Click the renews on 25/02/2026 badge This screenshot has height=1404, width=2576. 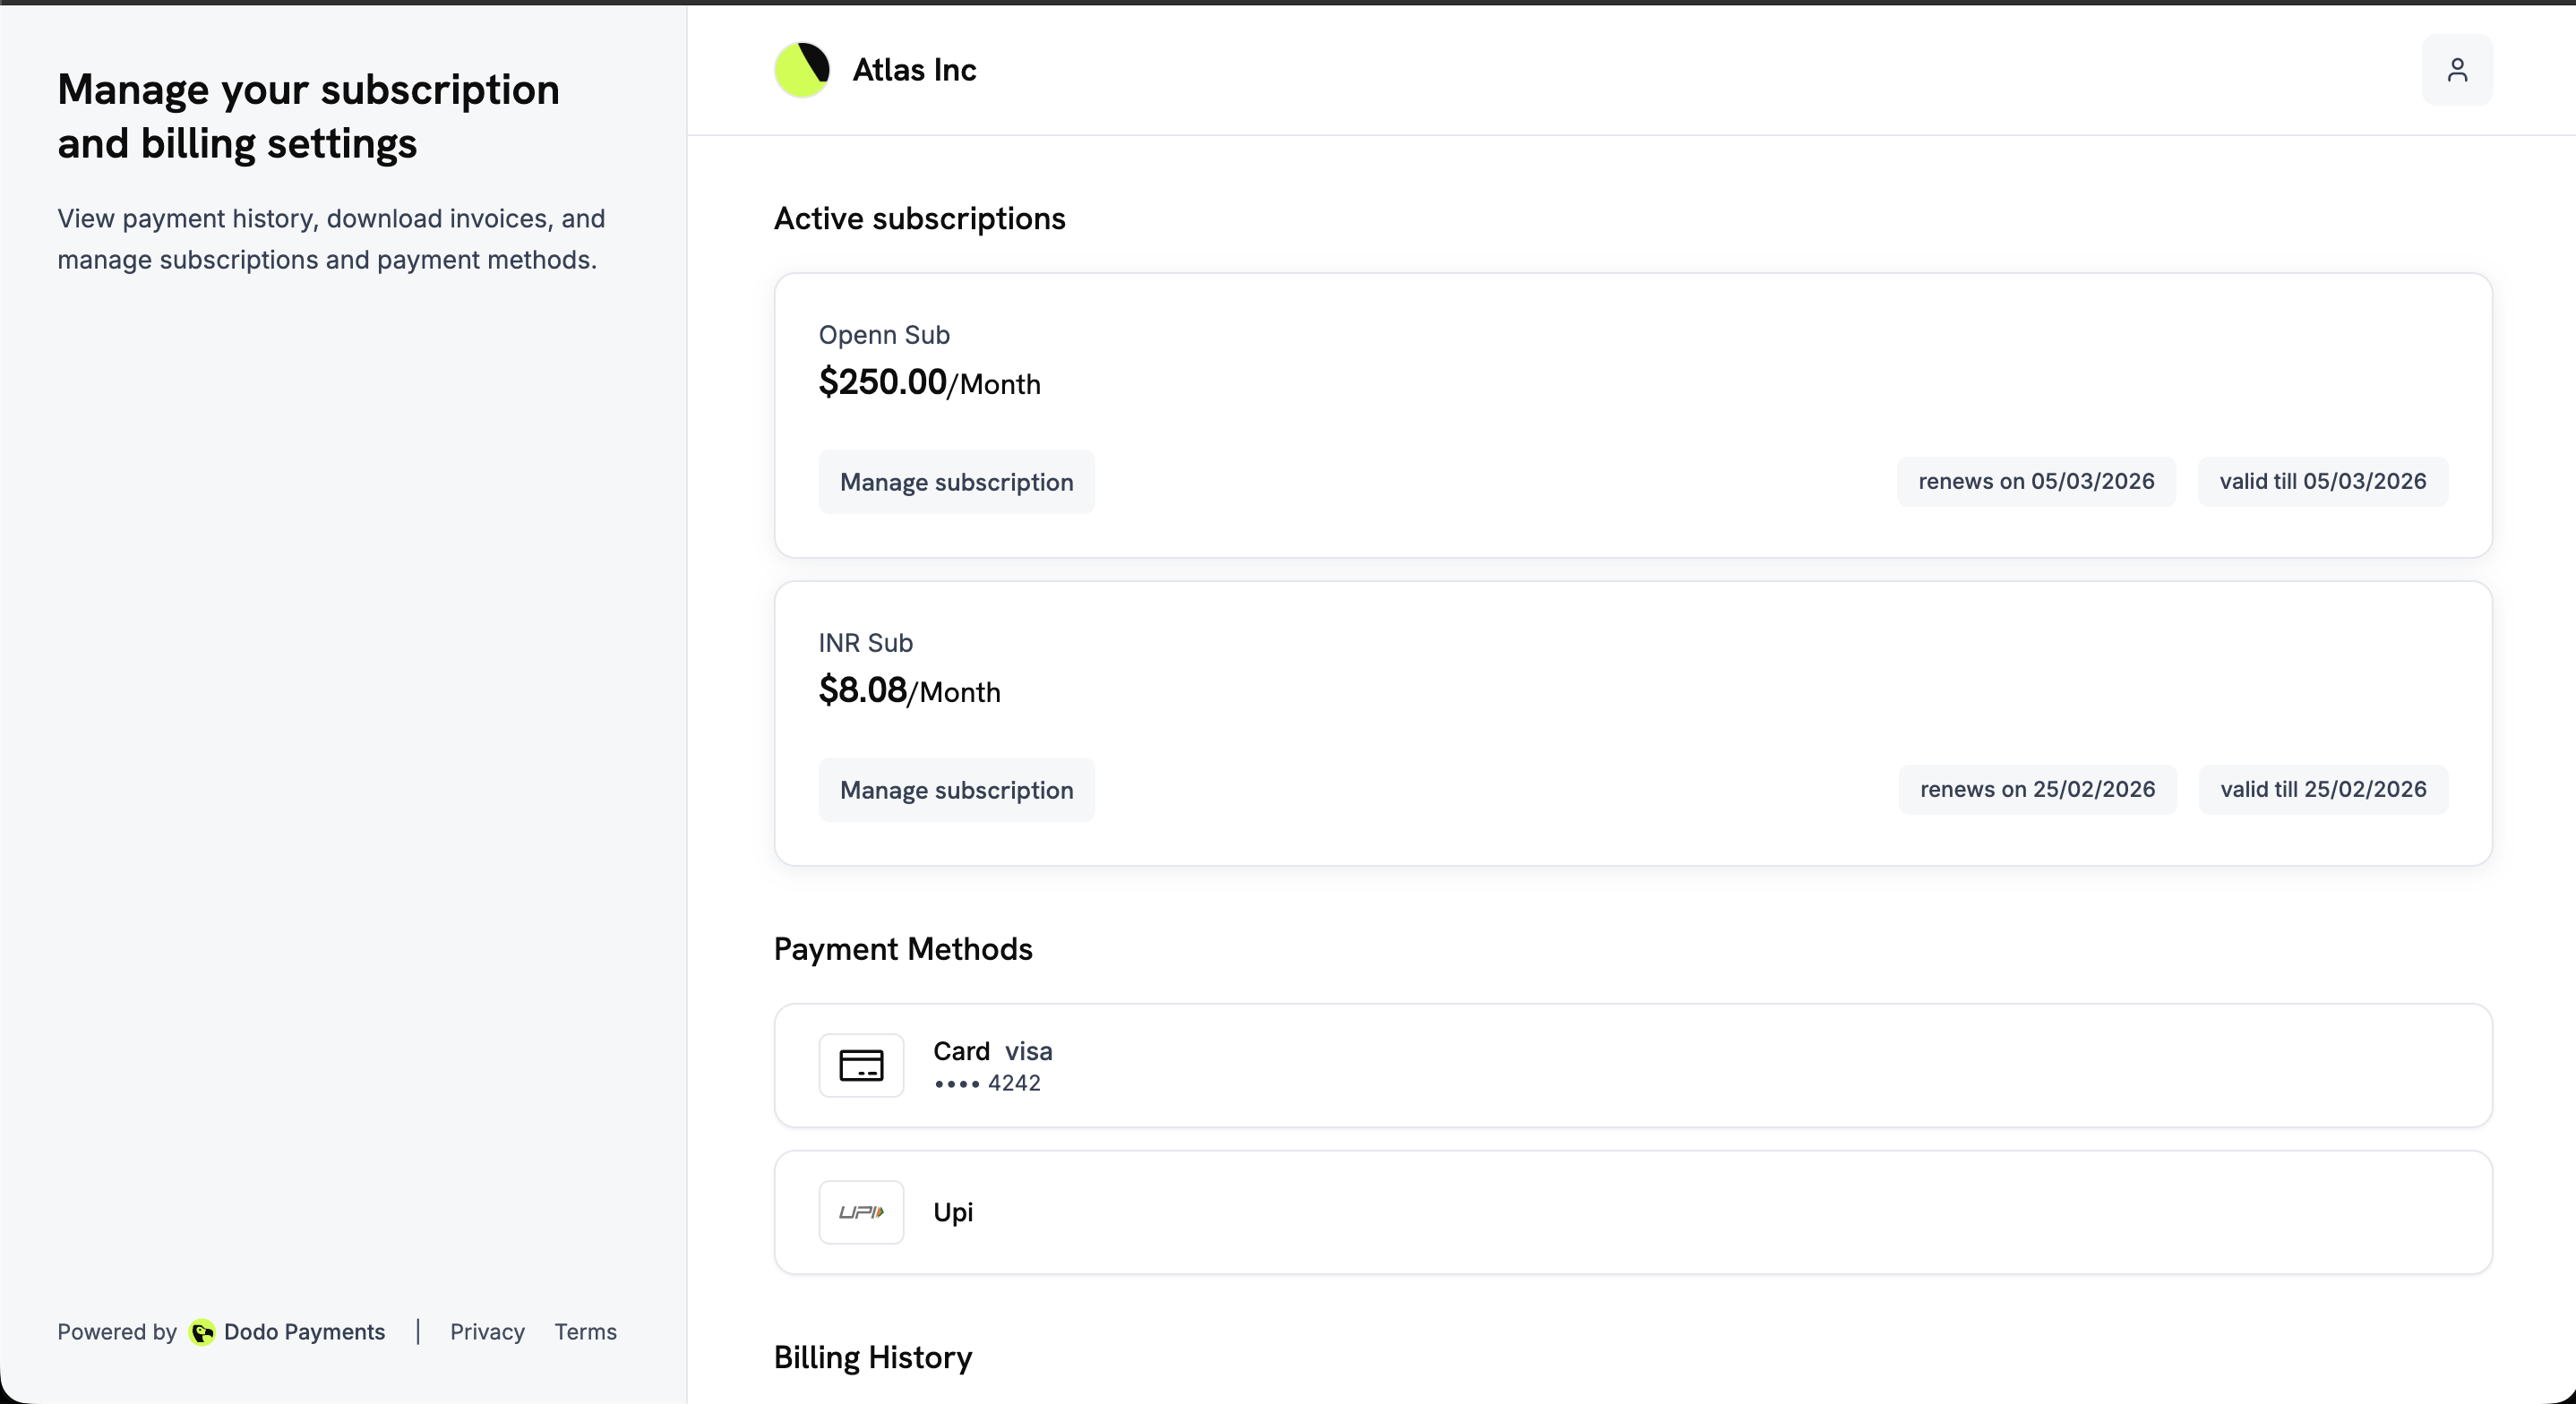tap(2036, 789)
